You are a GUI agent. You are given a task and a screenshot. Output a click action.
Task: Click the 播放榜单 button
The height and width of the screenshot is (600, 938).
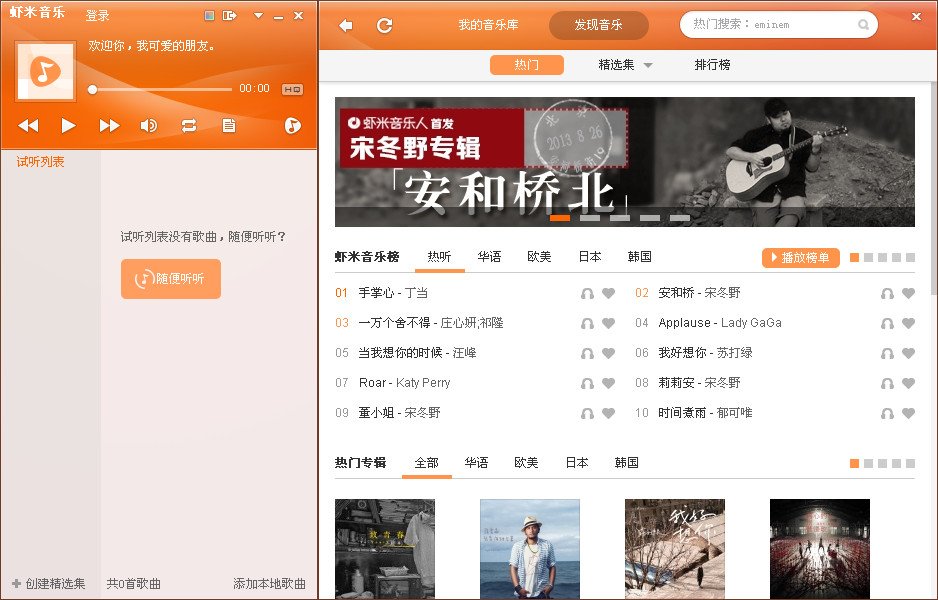(x=800, y=258)
